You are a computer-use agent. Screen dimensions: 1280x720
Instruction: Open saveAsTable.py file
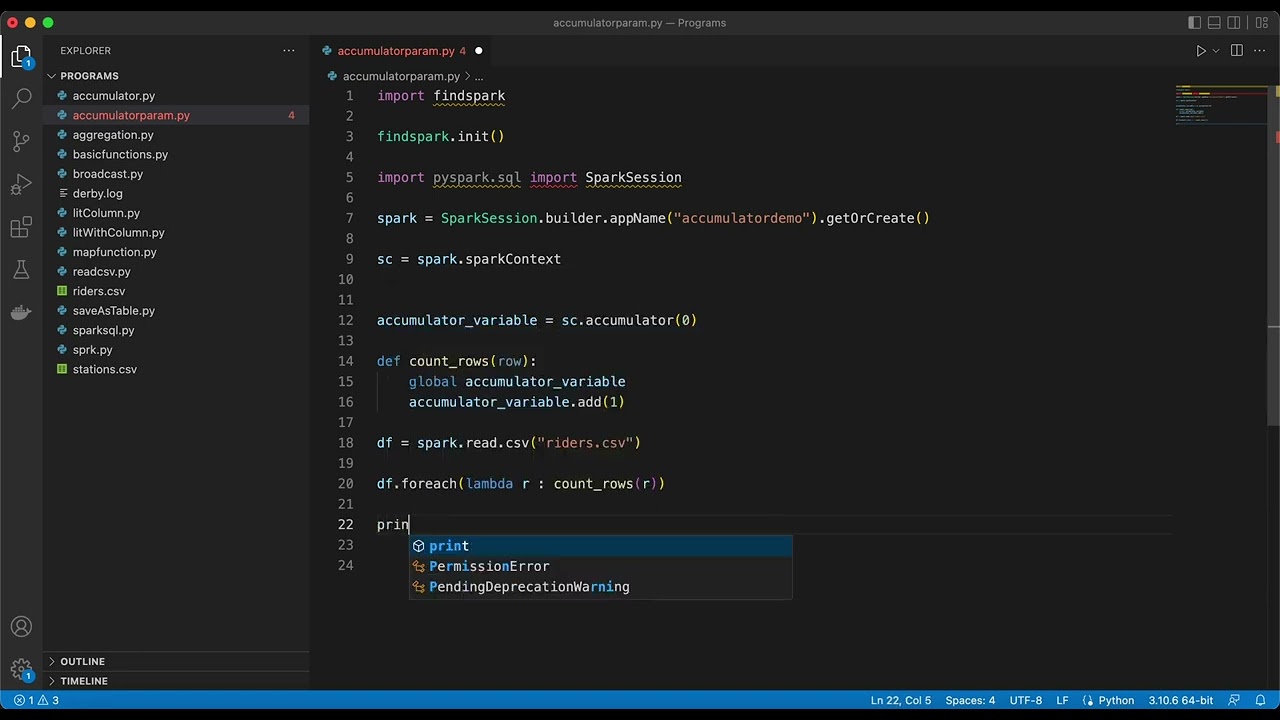click(113, 311)
